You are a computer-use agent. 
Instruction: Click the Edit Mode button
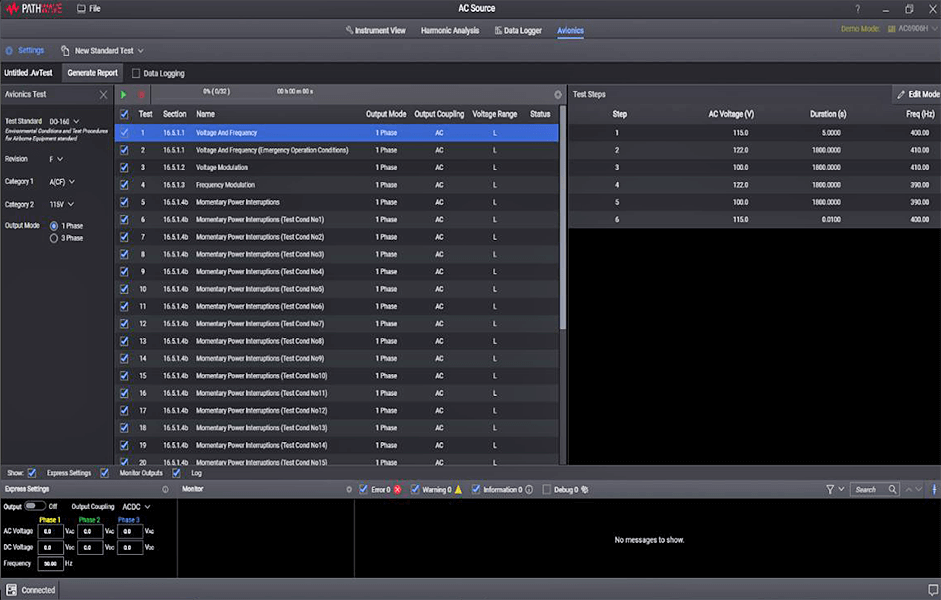point(917,94)
